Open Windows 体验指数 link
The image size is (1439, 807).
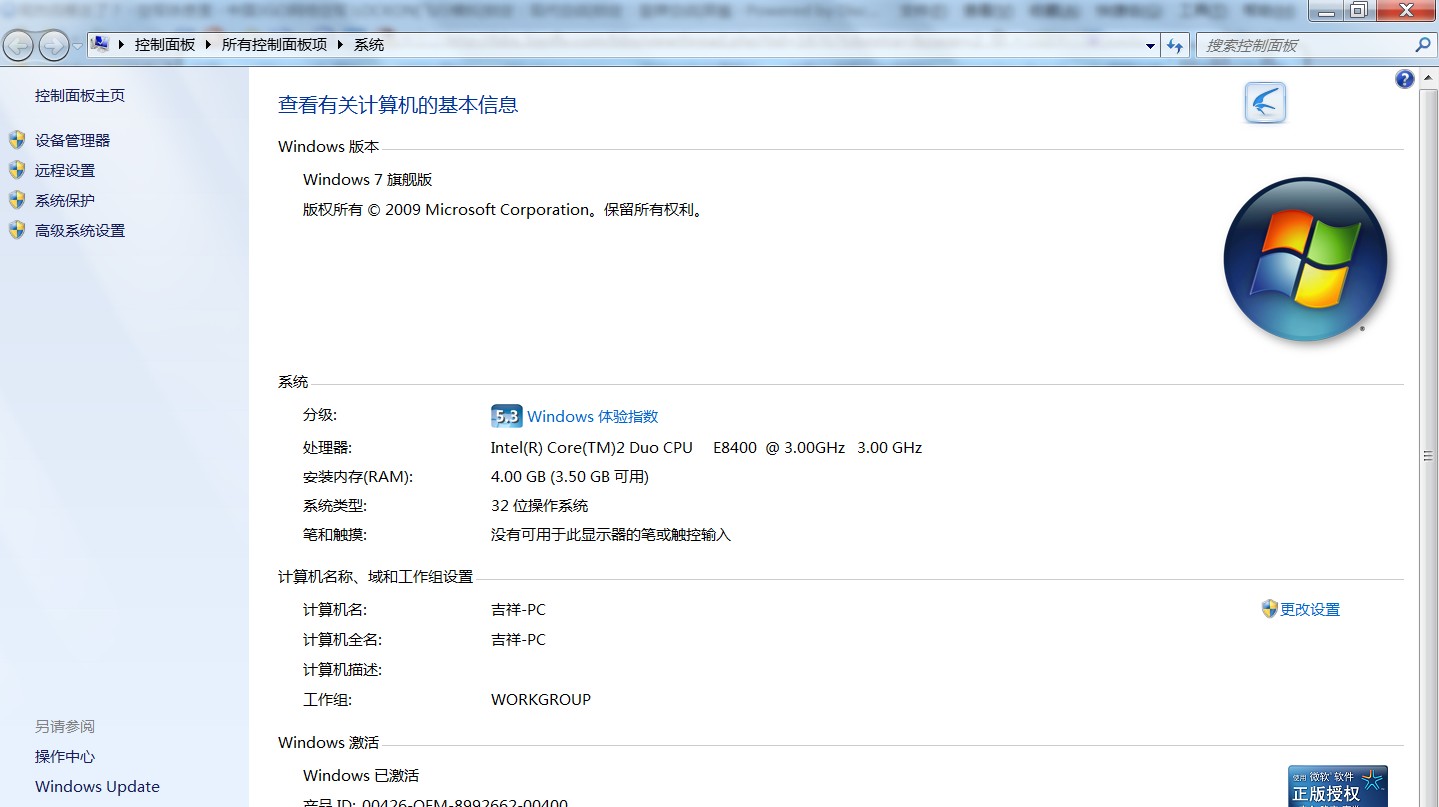593,417
